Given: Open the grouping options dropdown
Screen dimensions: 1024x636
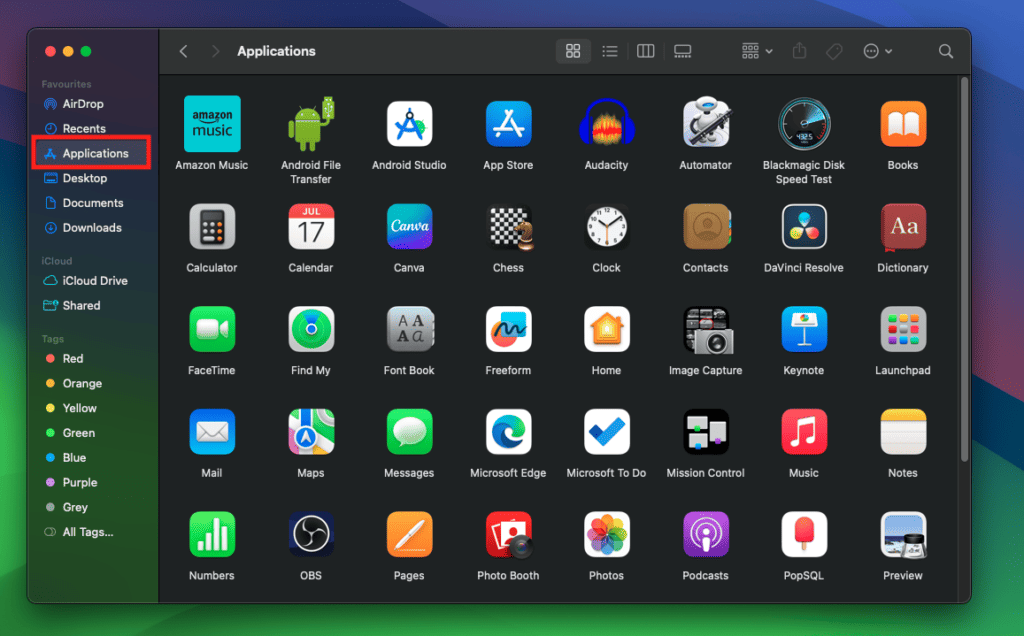Looking at the screenshot, I should click(756, 51).
